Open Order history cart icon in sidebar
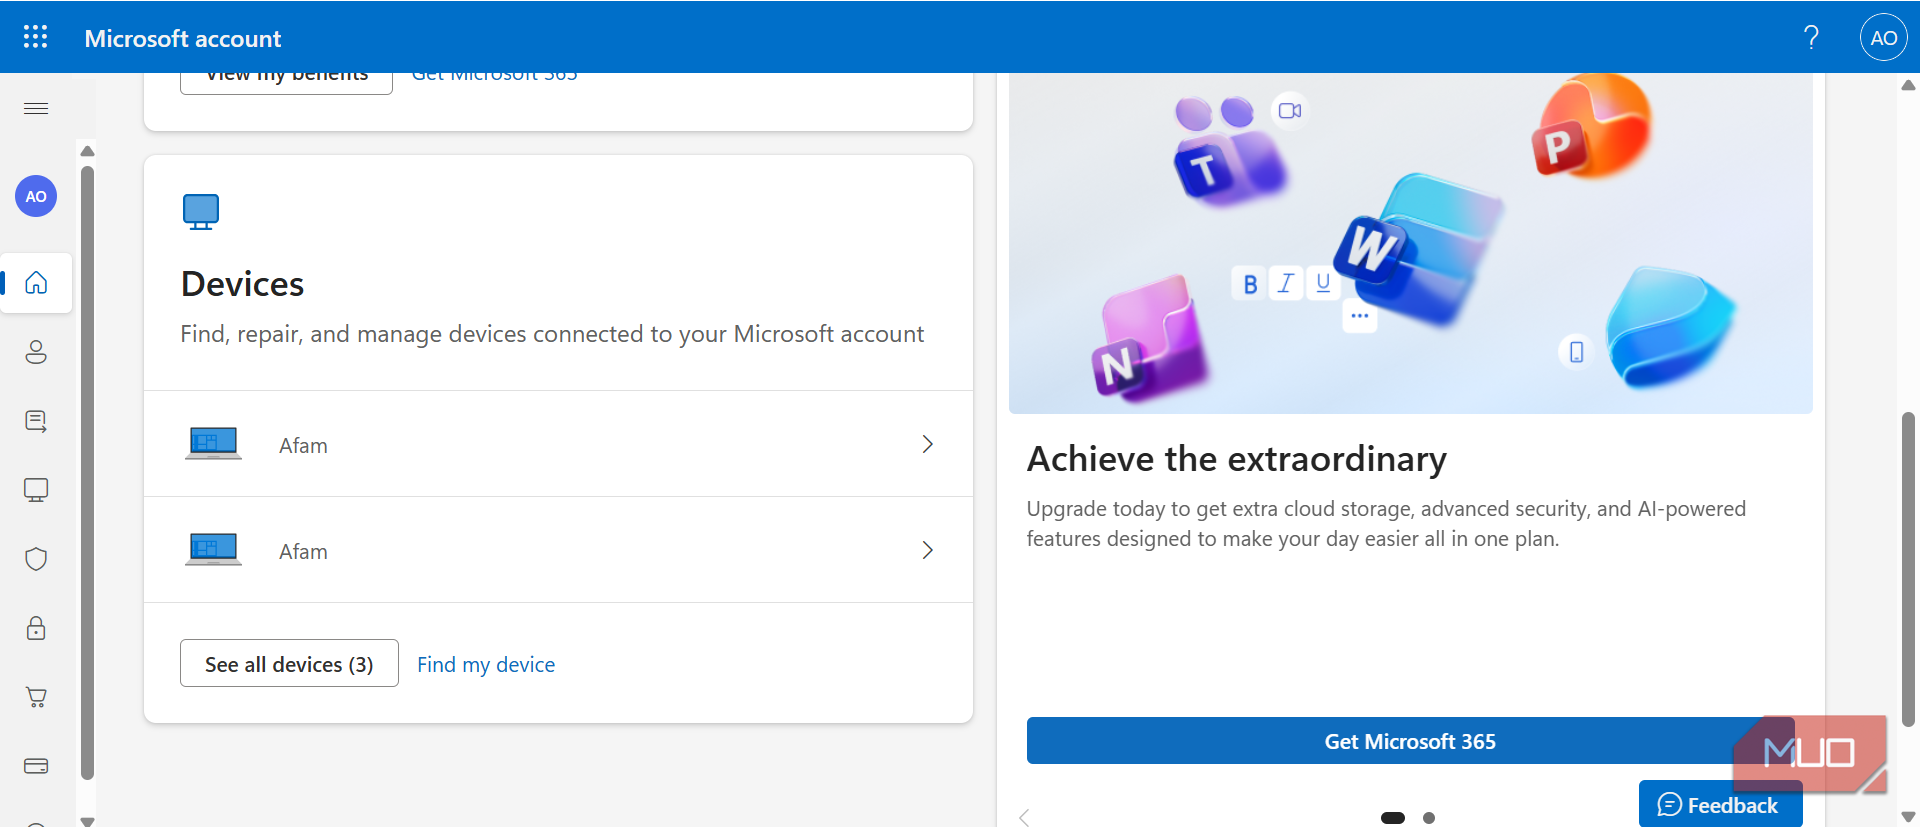The width and height of the screenshot is (1920, 827). 36,697
